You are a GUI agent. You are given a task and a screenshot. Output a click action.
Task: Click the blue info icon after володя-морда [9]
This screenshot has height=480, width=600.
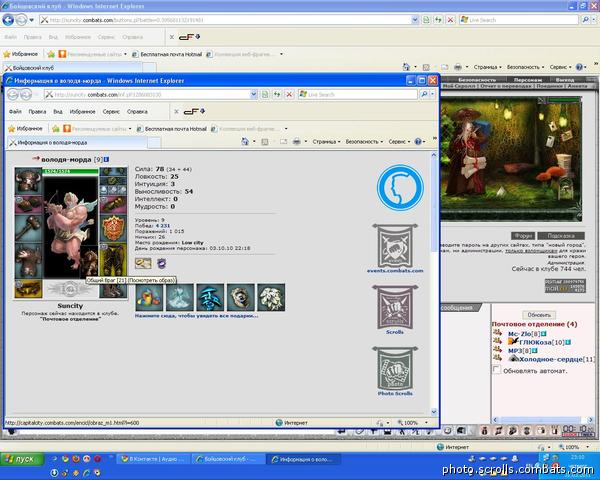pyautogui.click(x=106, y=159)
